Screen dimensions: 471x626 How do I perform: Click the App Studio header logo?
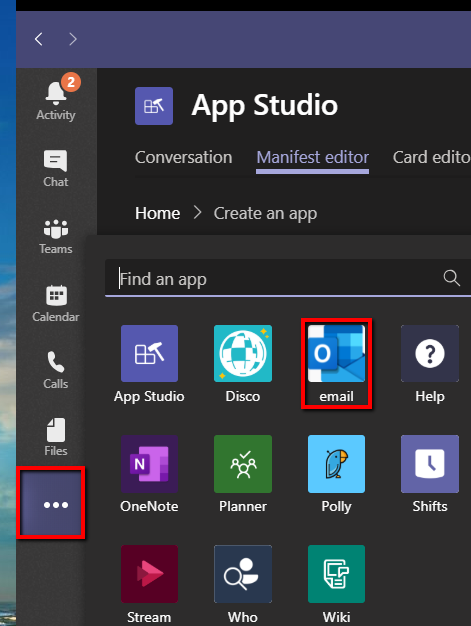coord(154,106)
